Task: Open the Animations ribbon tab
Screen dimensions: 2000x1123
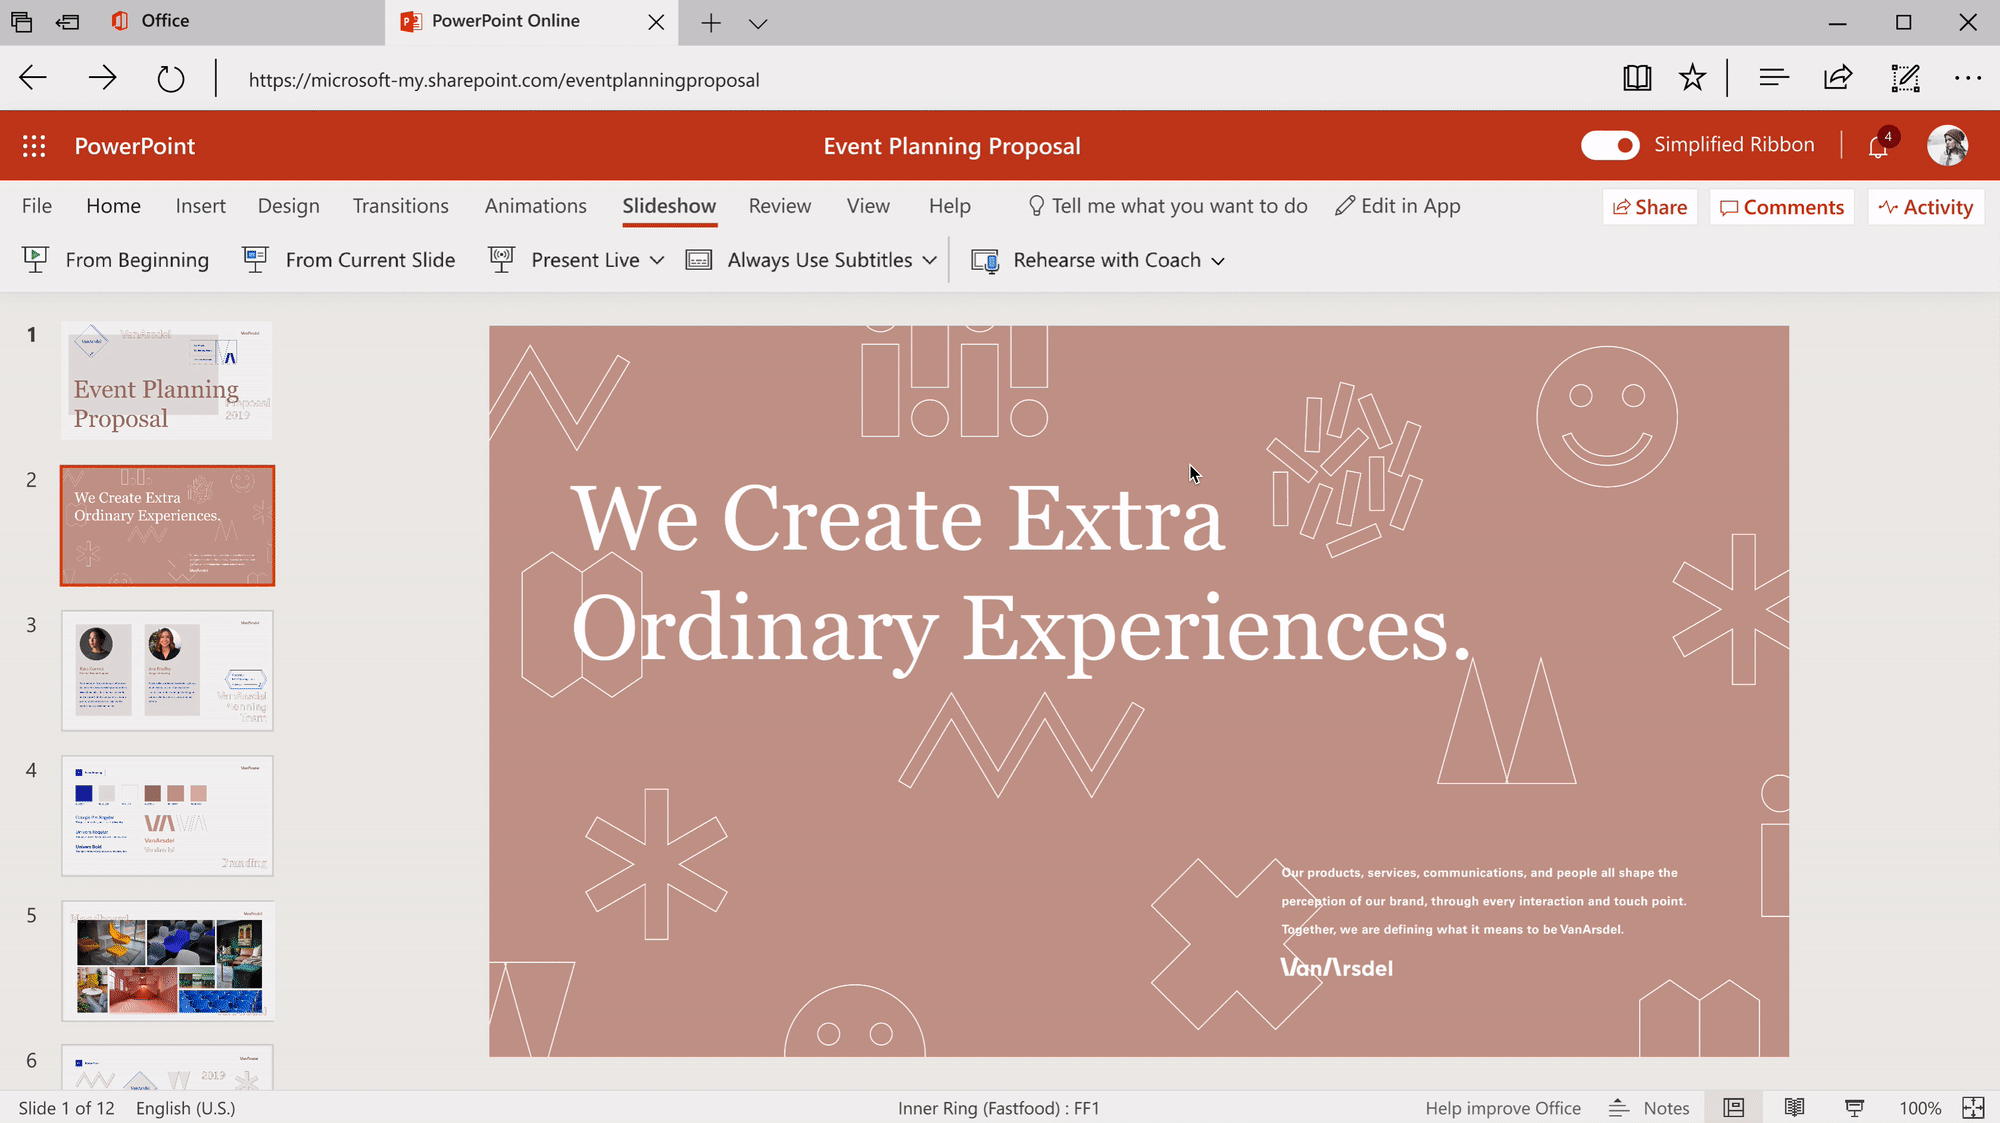Action: (x=536, y=205)
